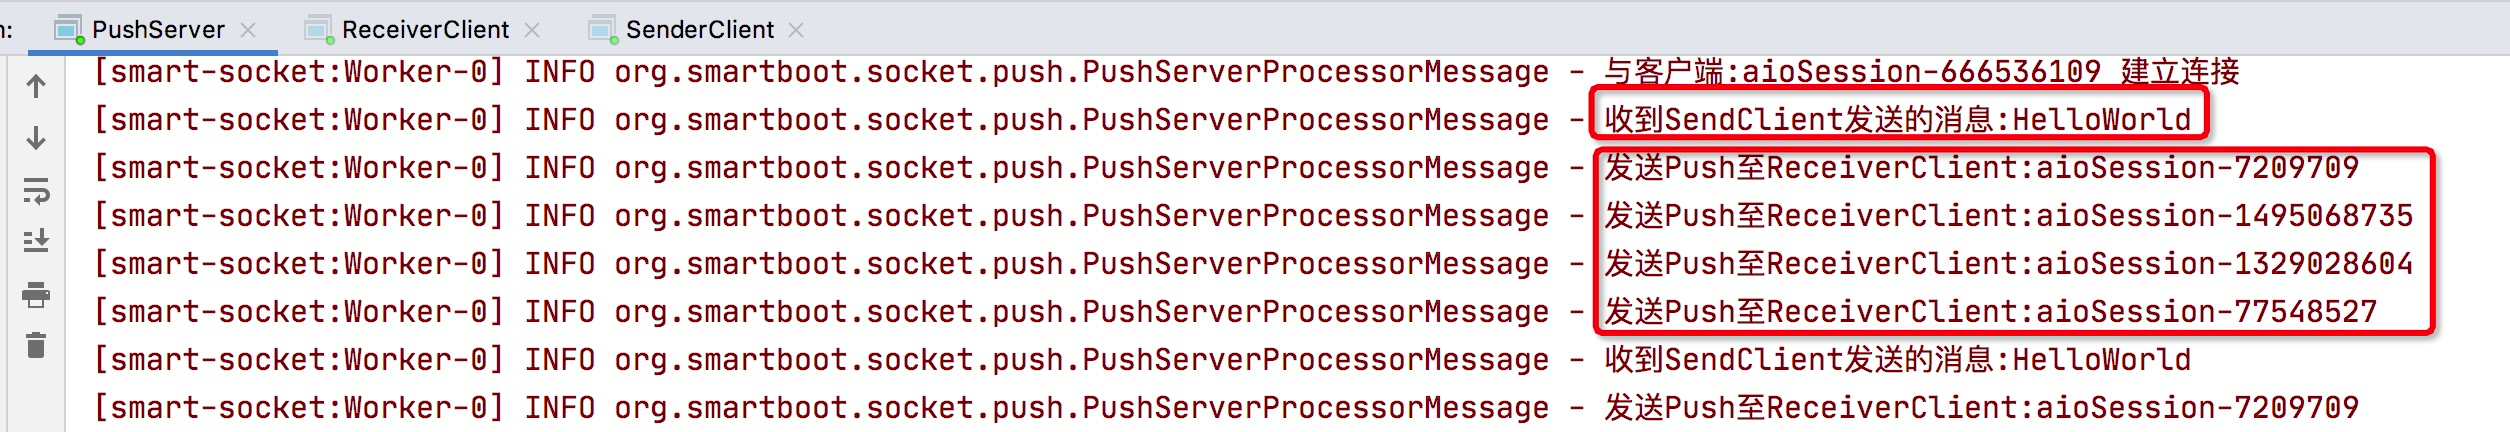
Task: Clear console output with trash icon
Action: coord(36,346)
